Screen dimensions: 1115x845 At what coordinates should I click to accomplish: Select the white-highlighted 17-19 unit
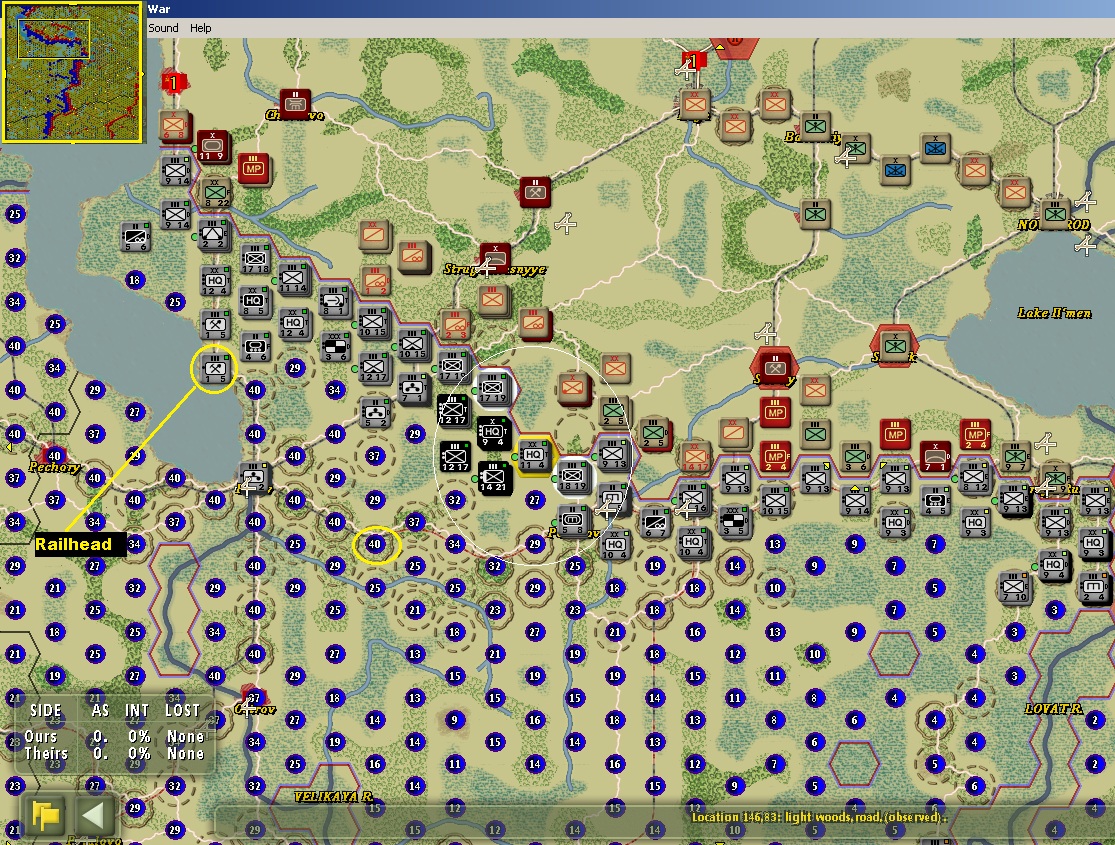coord(493,388)
